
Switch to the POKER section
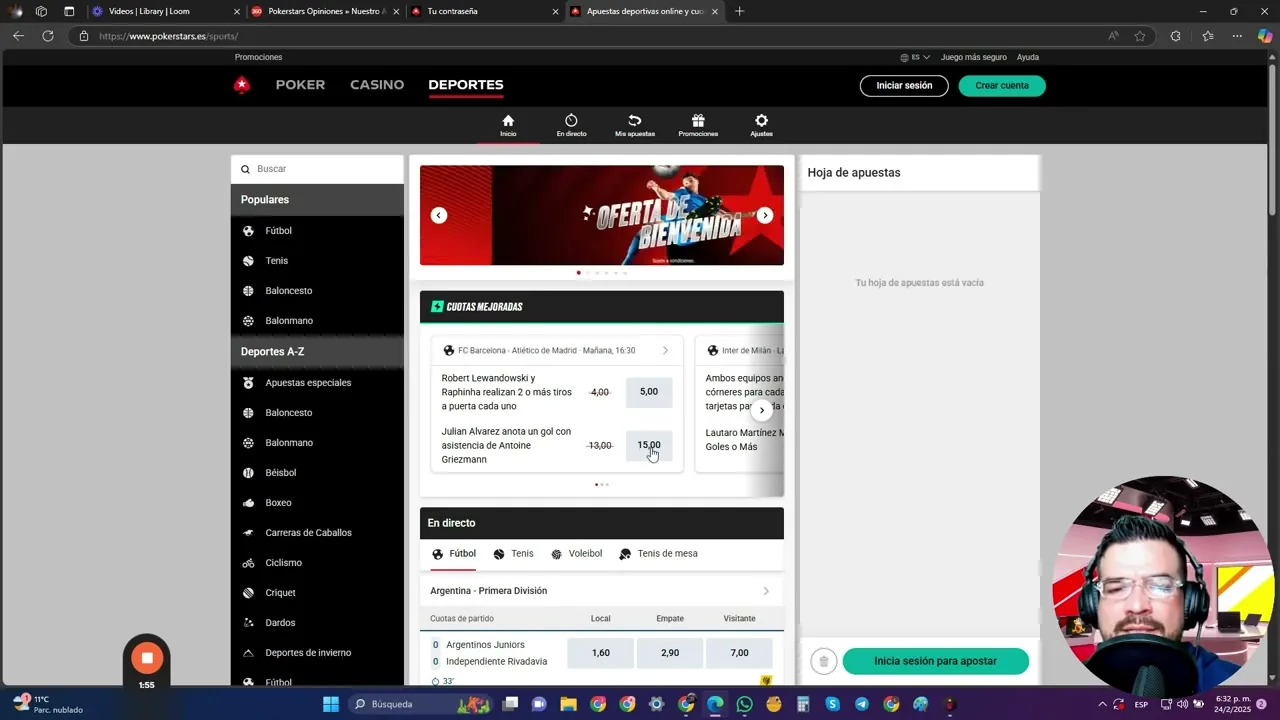[x=300, y=85]
